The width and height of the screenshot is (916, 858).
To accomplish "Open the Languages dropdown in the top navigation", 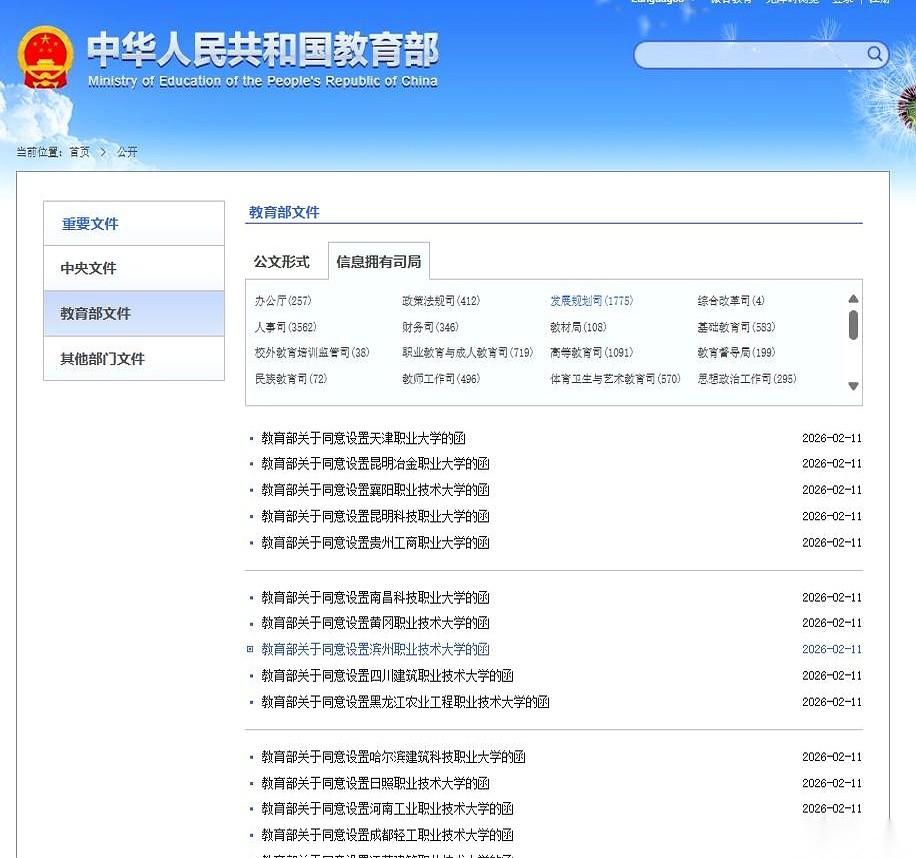I will click(x=657, y=3).
